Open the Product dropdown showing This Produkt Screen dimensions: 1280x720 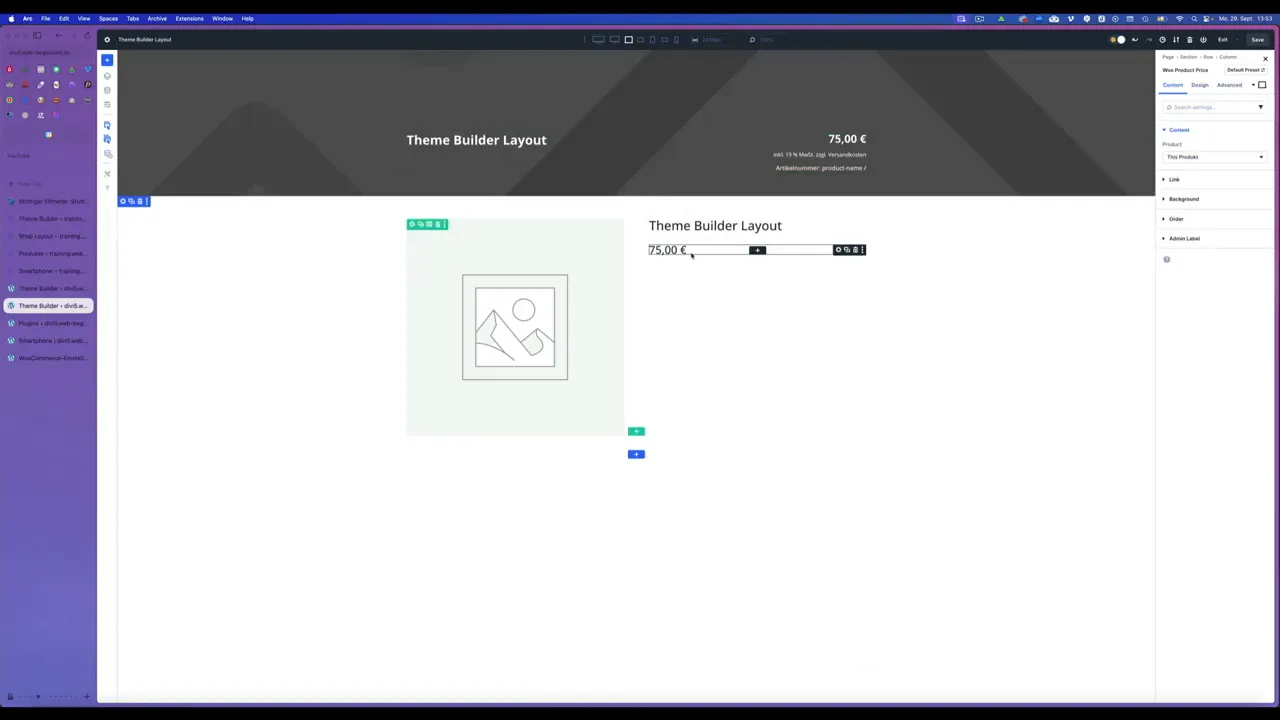[x=1214, y=157]
